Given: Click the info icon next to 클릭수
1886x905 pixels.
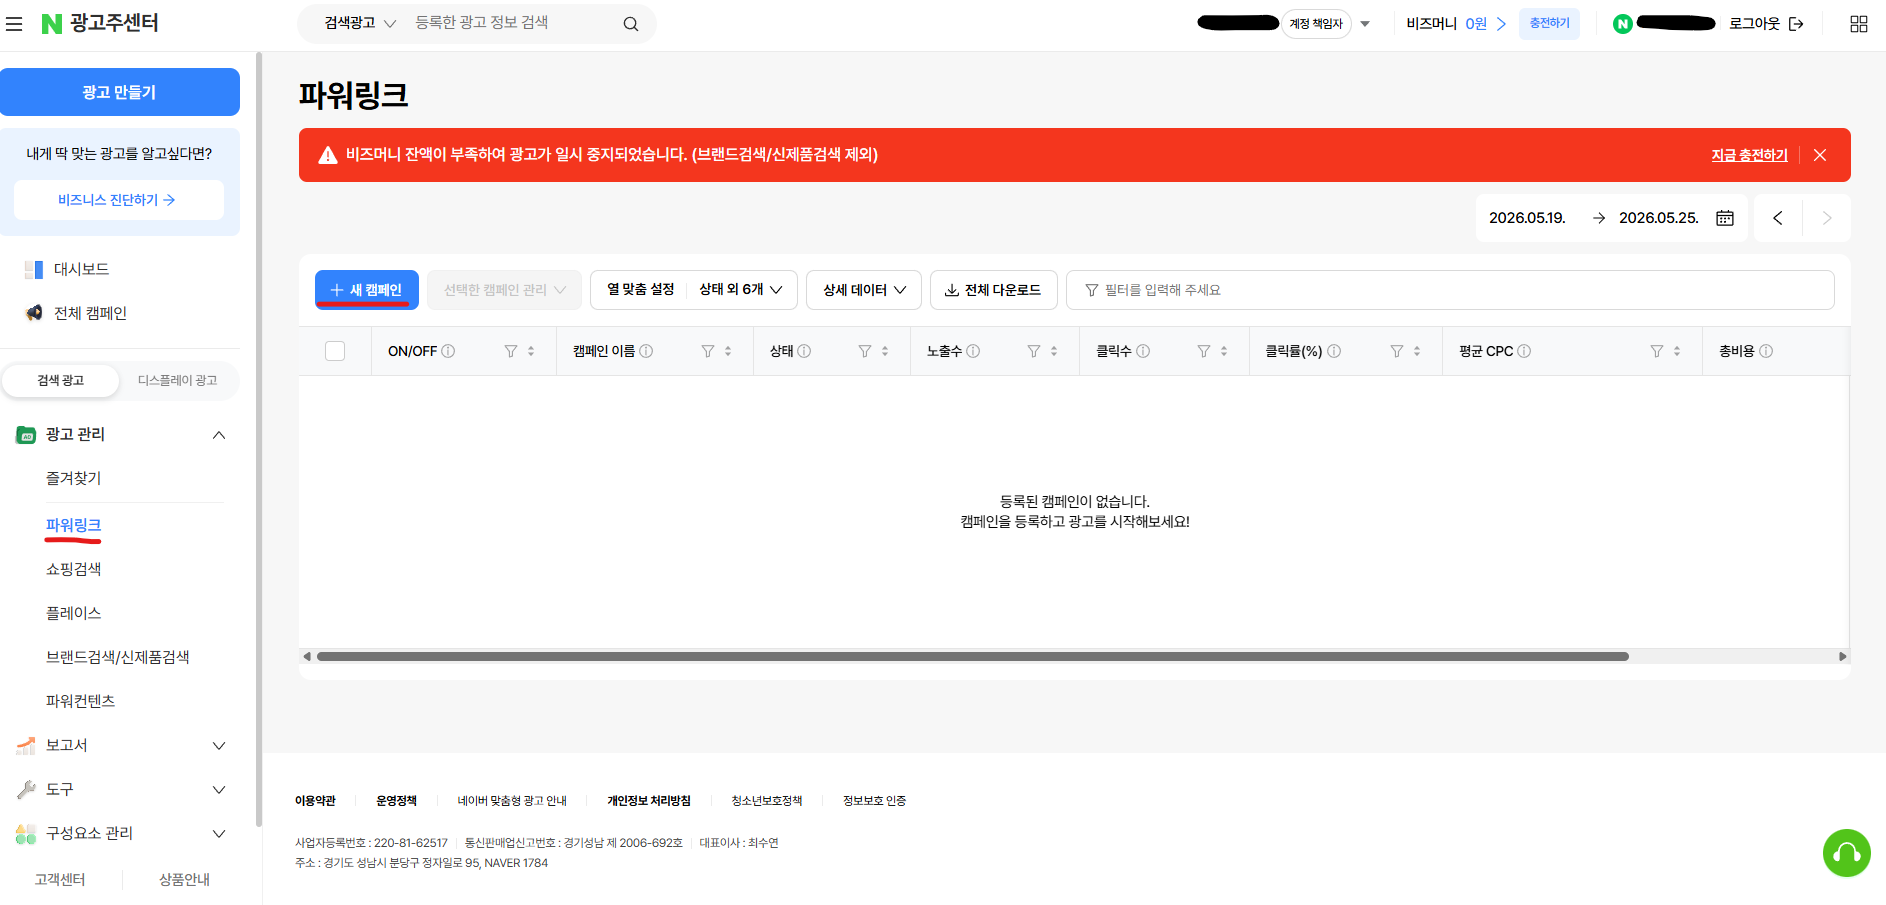Looking at the screenshot, I should coord(1143,351).
